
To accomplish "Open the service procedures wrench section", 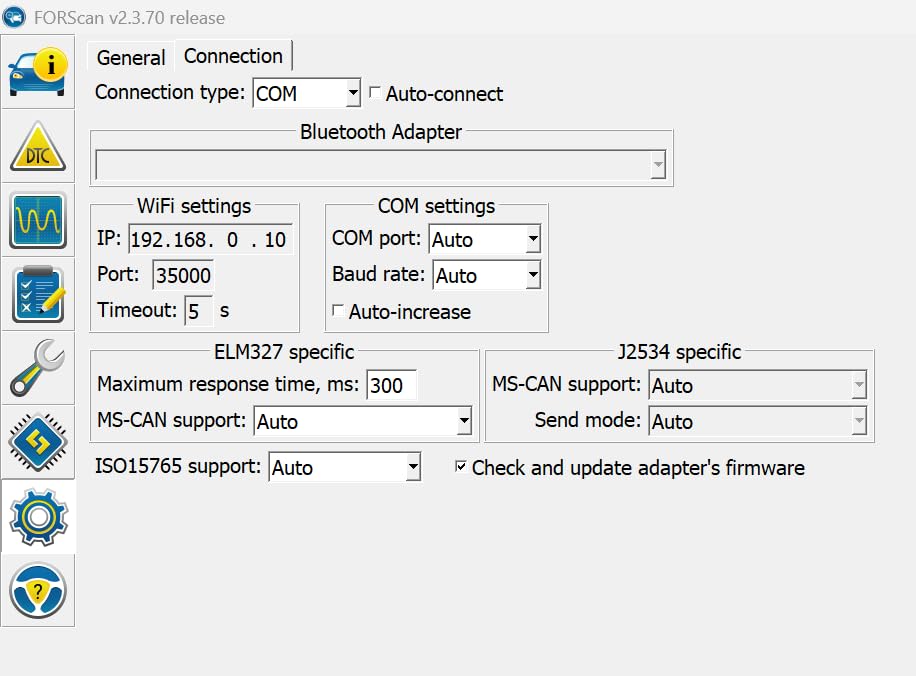I will coord(38,368).
